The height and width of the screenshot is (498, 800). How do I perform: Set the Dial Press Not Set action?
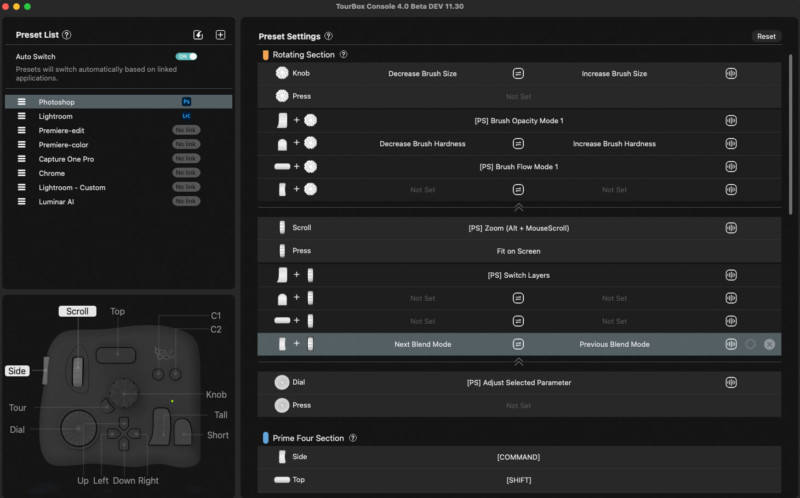pyautogui.click(x=518, y=406)
